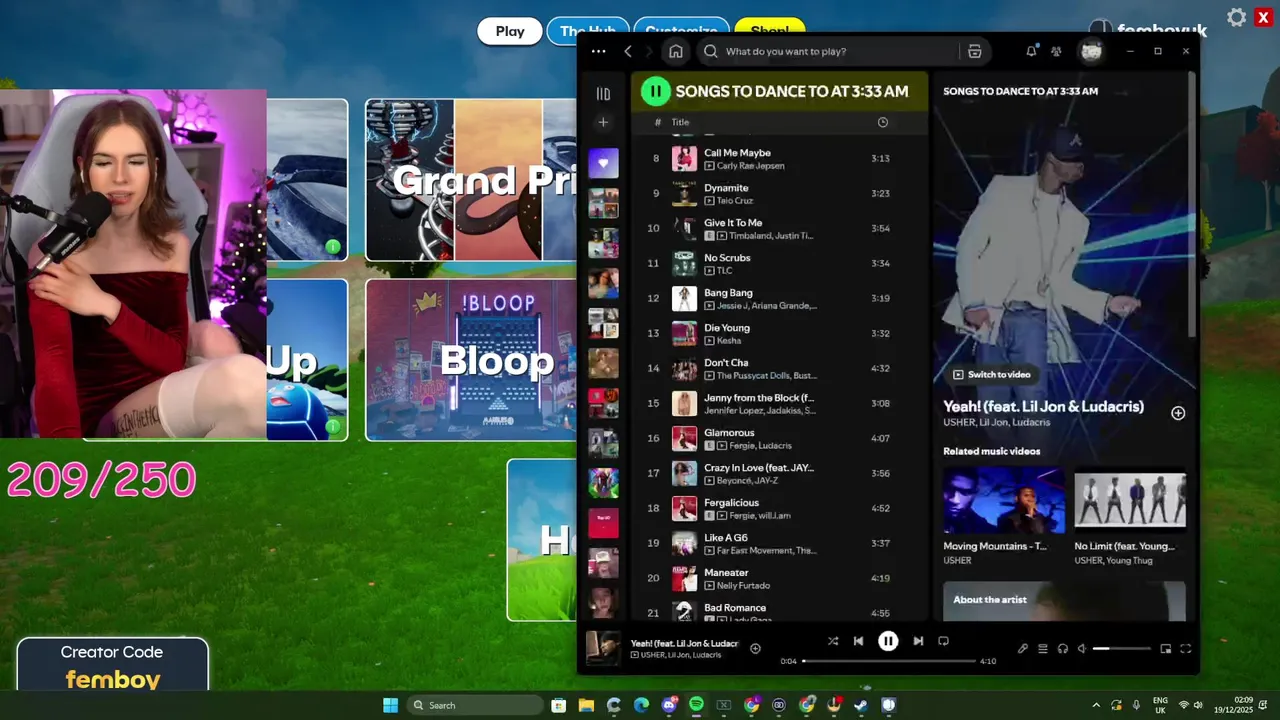Viewport: 1280px width, 720px height.
Task: Select Play tab in game menu
Action: 510,31
